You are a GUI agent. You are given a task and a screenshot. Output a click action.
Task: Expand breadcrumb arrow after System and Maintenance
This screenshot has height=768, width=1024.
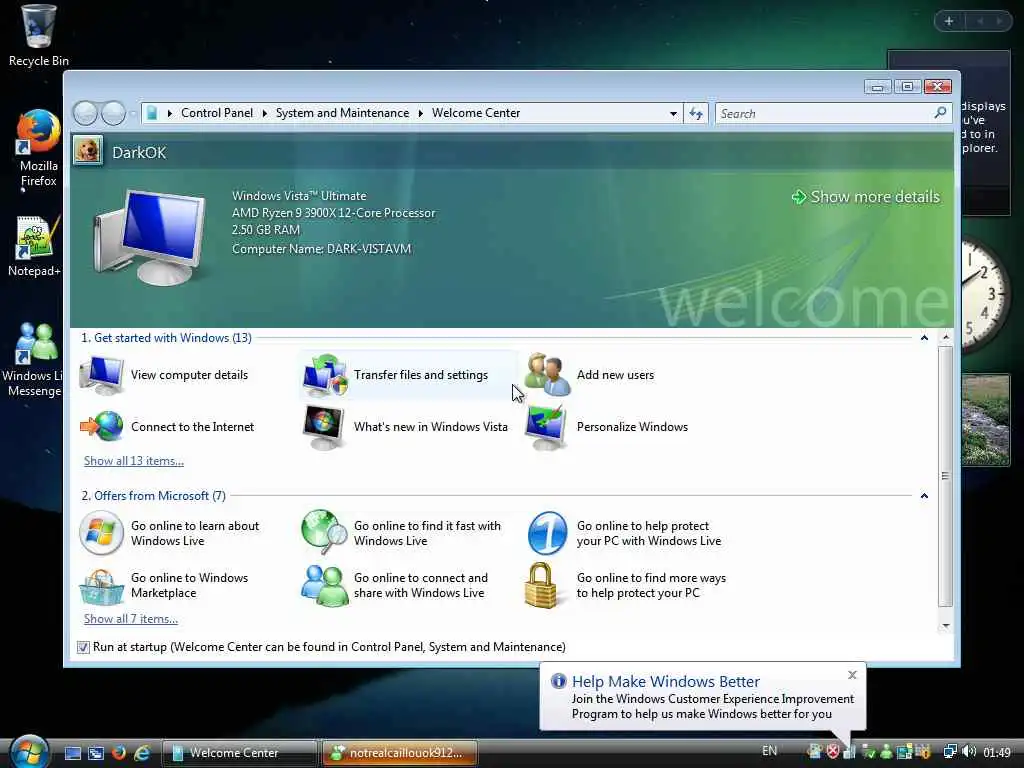[421, 114]
